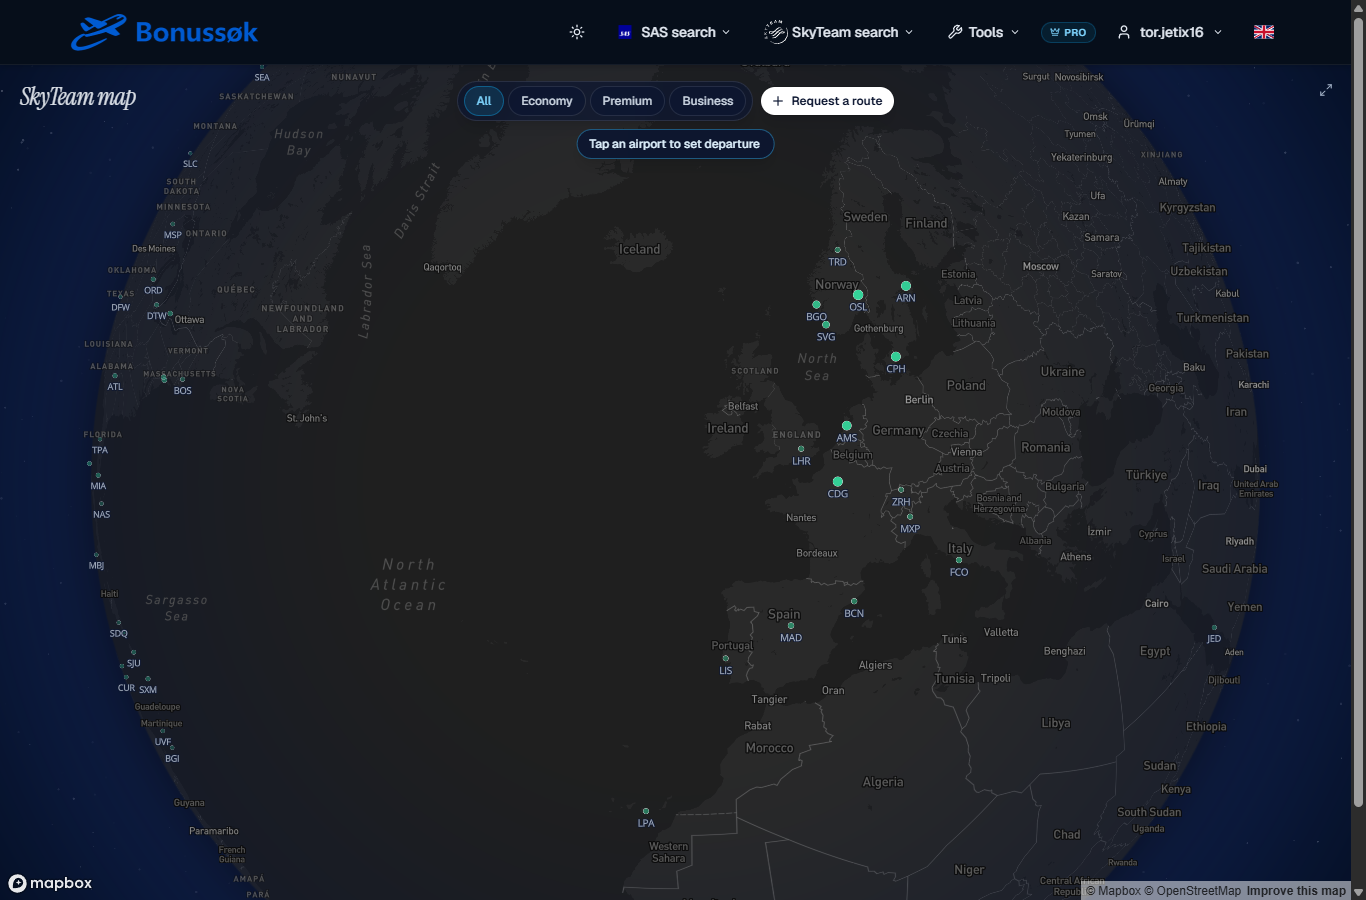1366x900 pixels.
Task: Open the SkyTeam search dropdown
Action: [839, 32]
